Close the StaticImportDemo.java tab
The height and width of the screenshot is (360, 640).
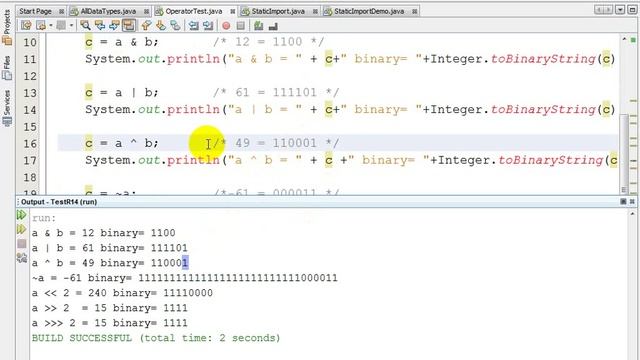[414, 12]
